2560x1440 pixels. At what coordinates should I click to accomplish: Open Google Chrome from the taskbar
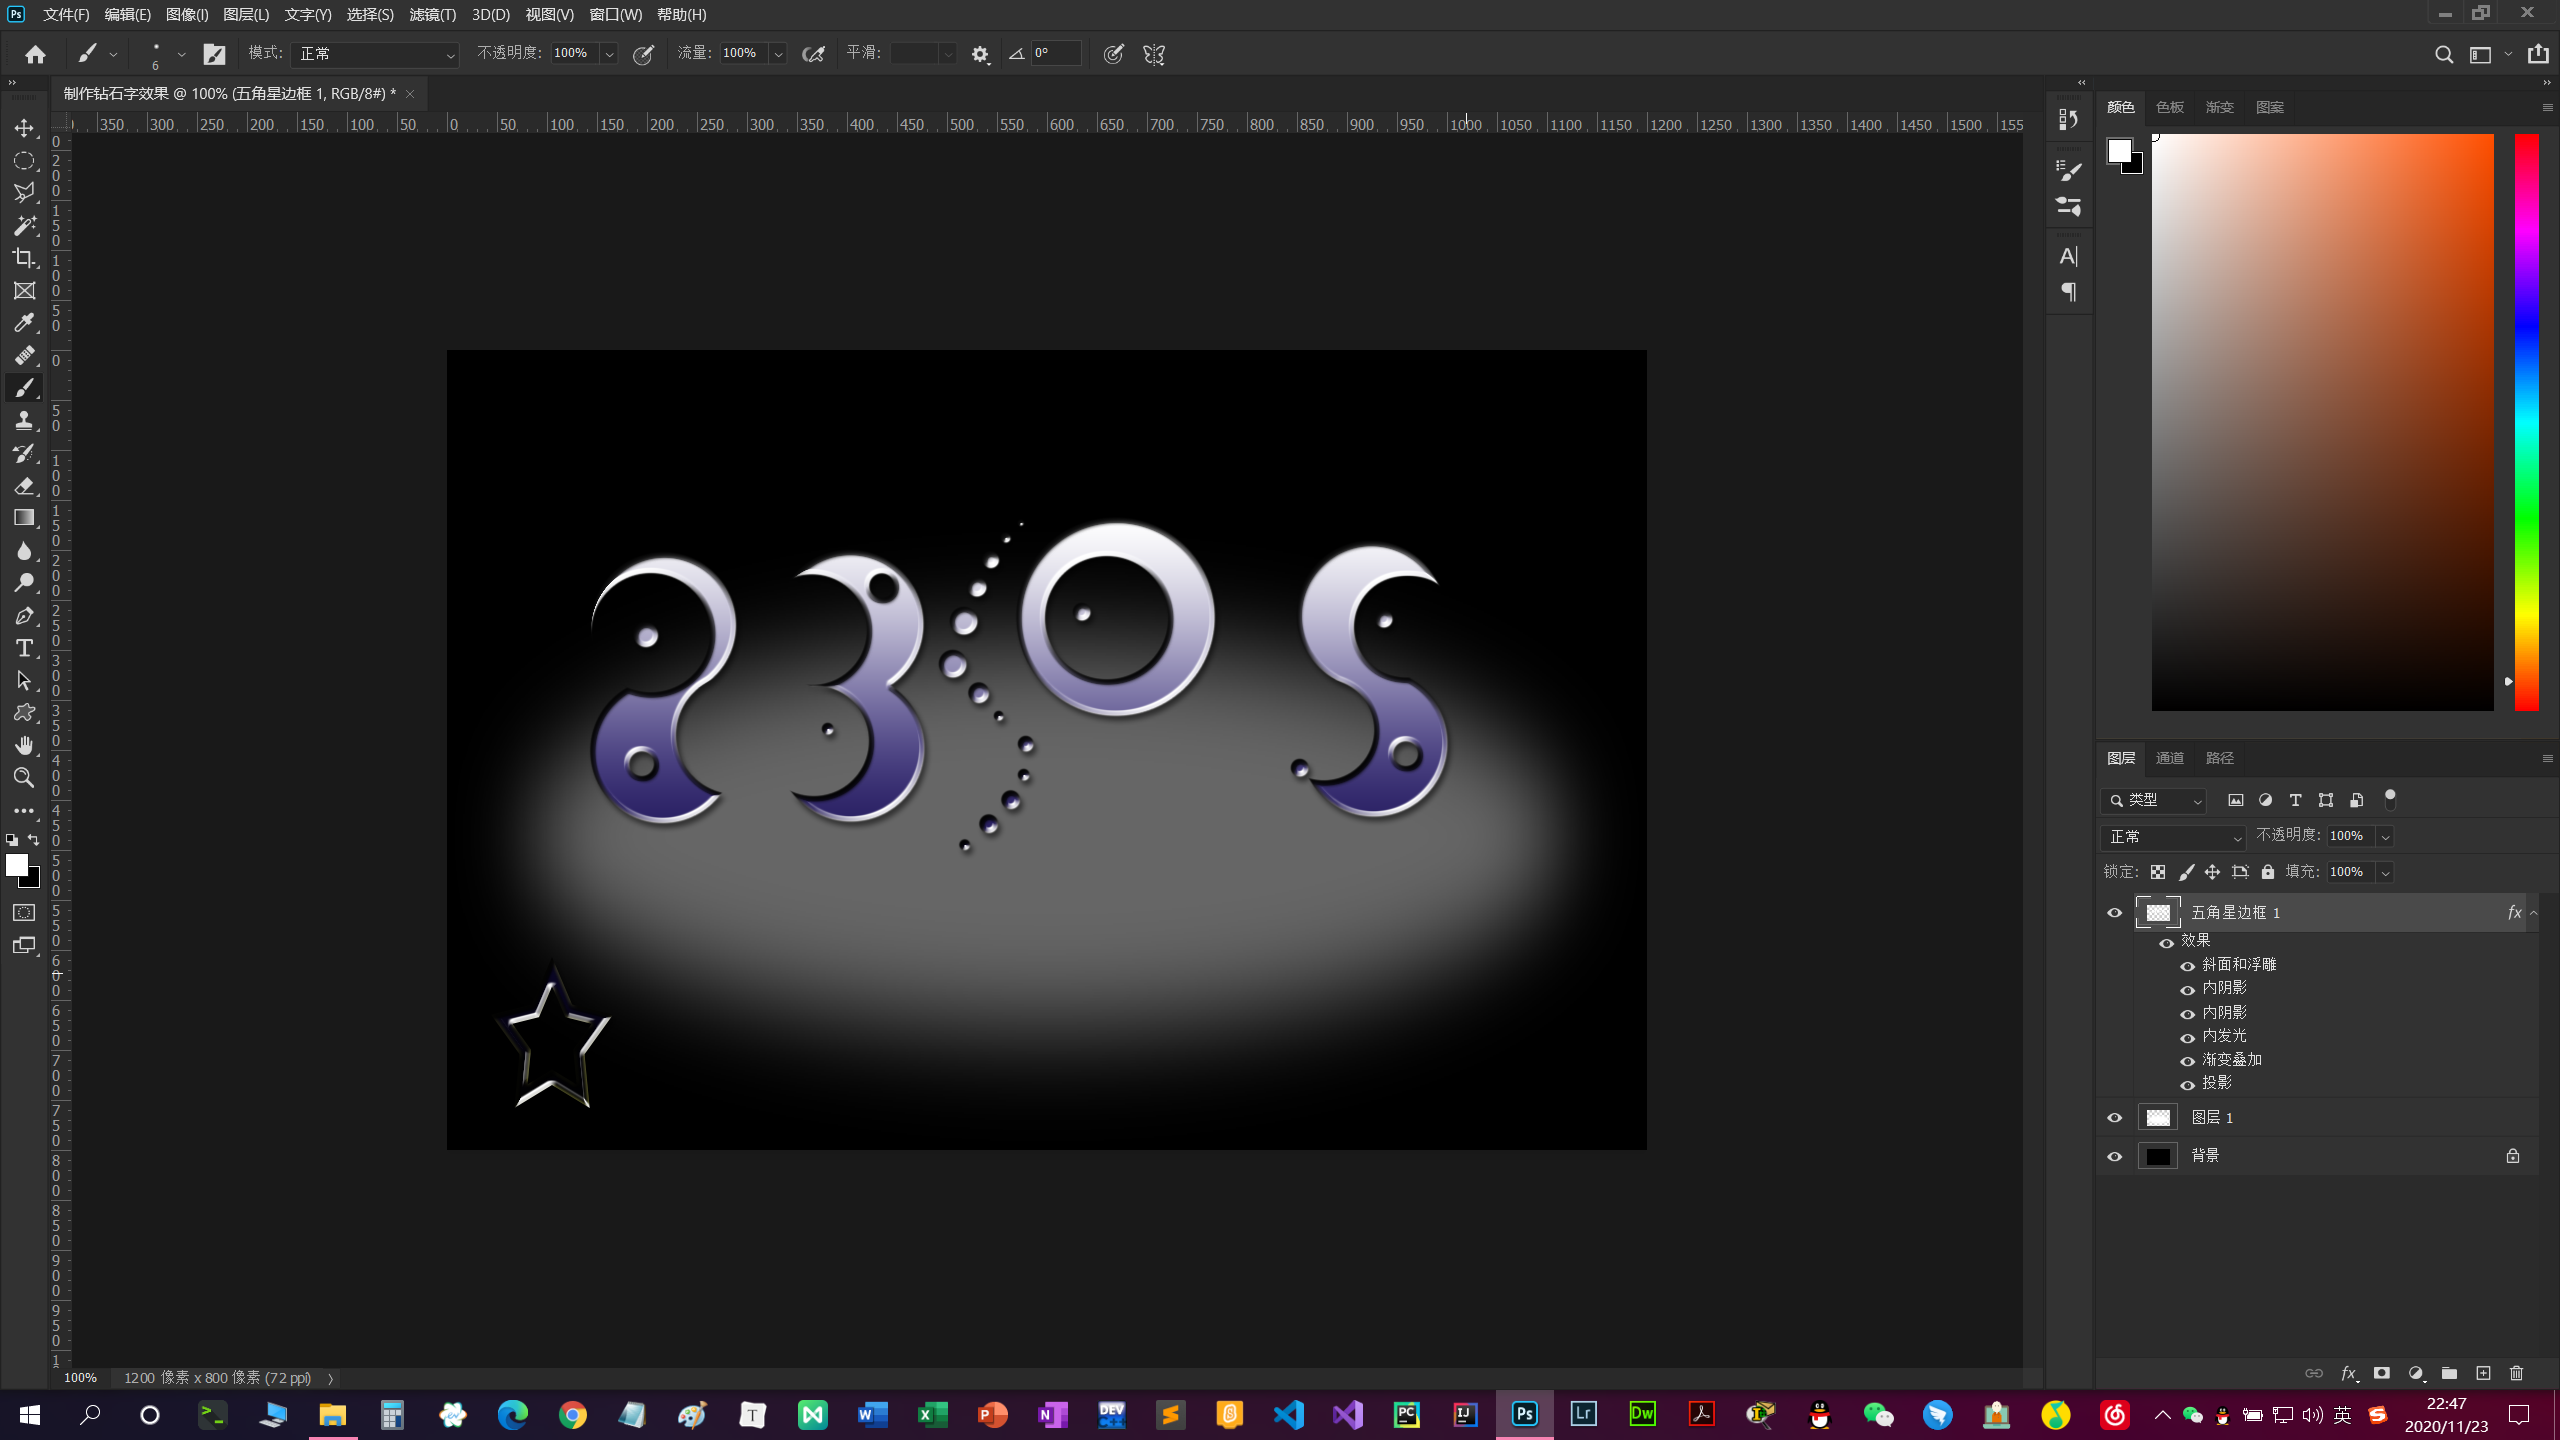click(572, 1414)
